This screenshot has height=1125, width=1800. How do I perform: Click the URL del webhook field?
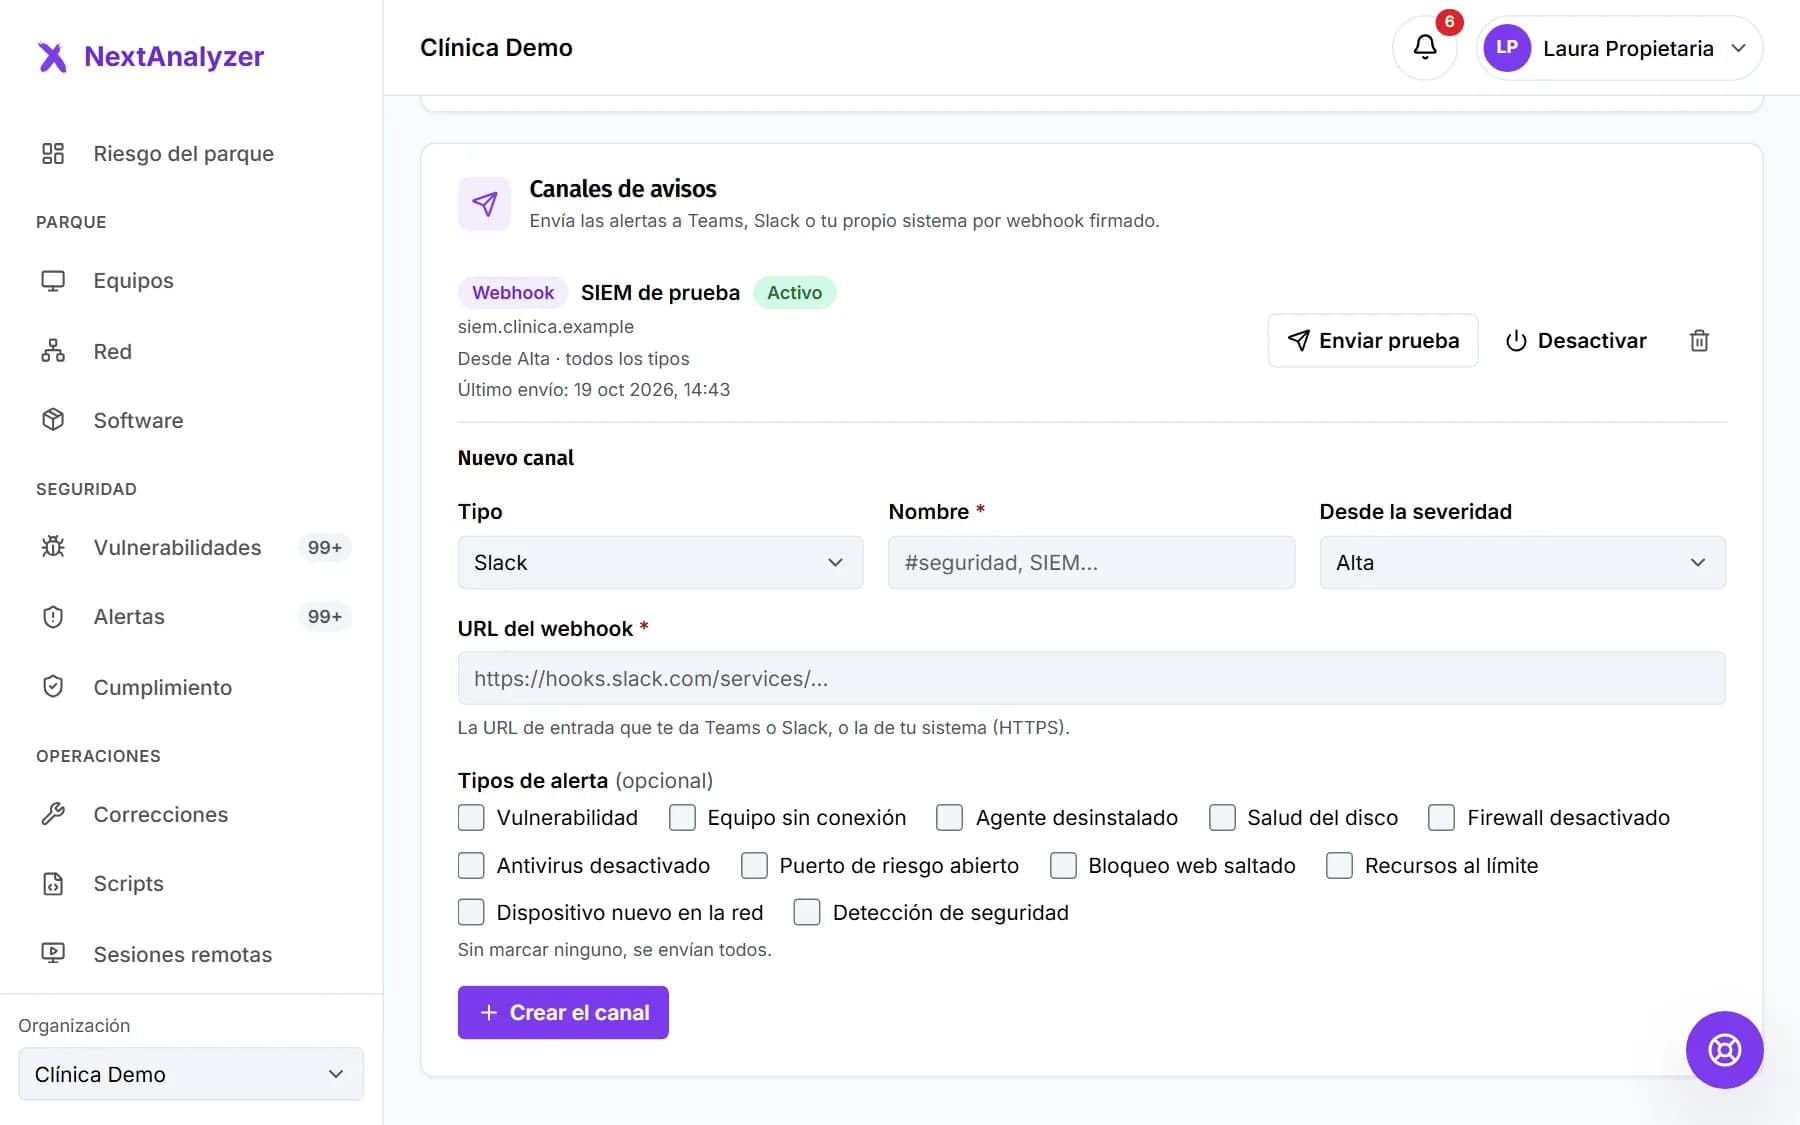1091,678
